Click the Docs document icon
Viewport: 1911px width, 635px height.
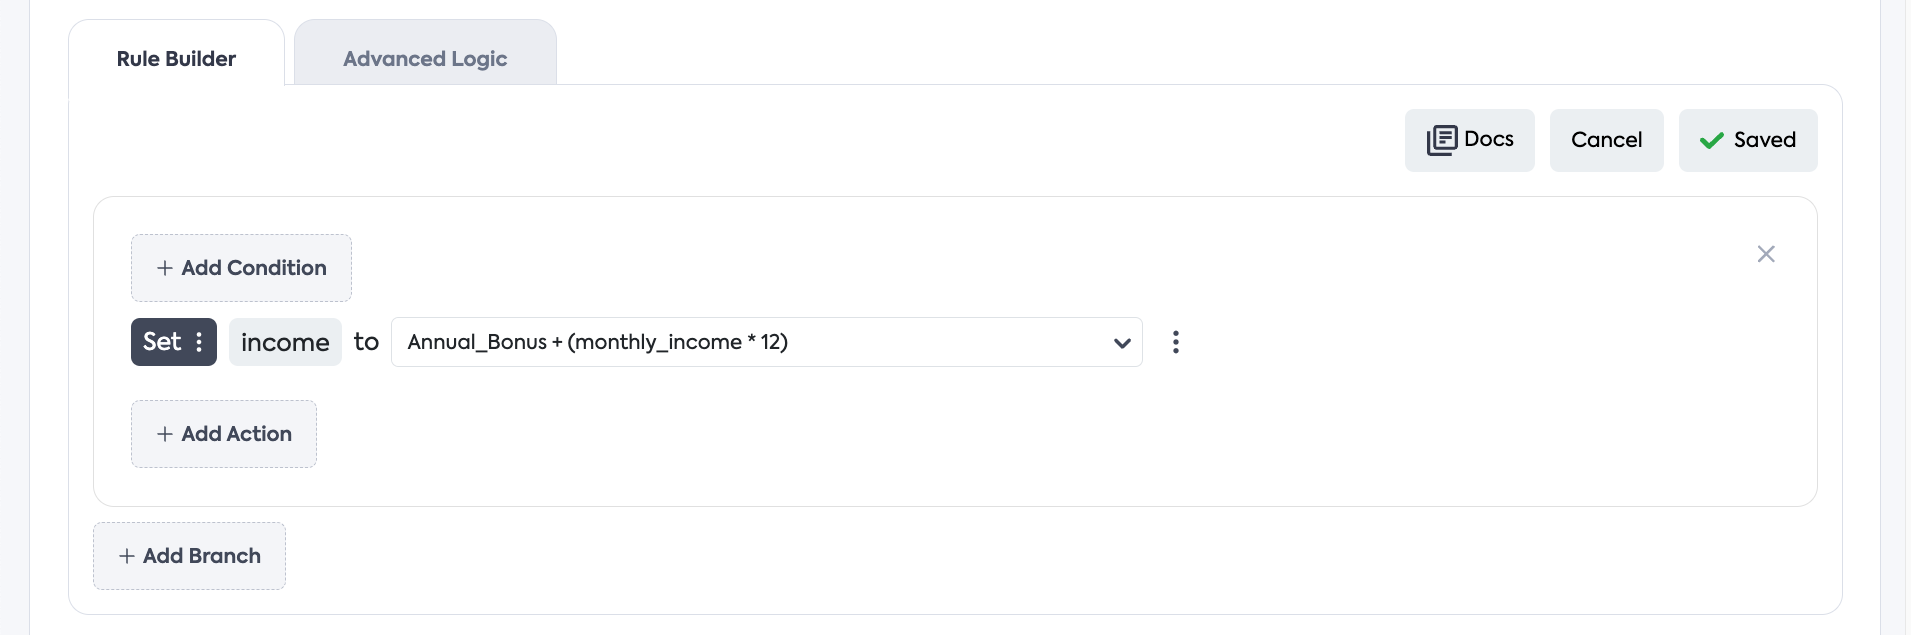point(1441,140)
